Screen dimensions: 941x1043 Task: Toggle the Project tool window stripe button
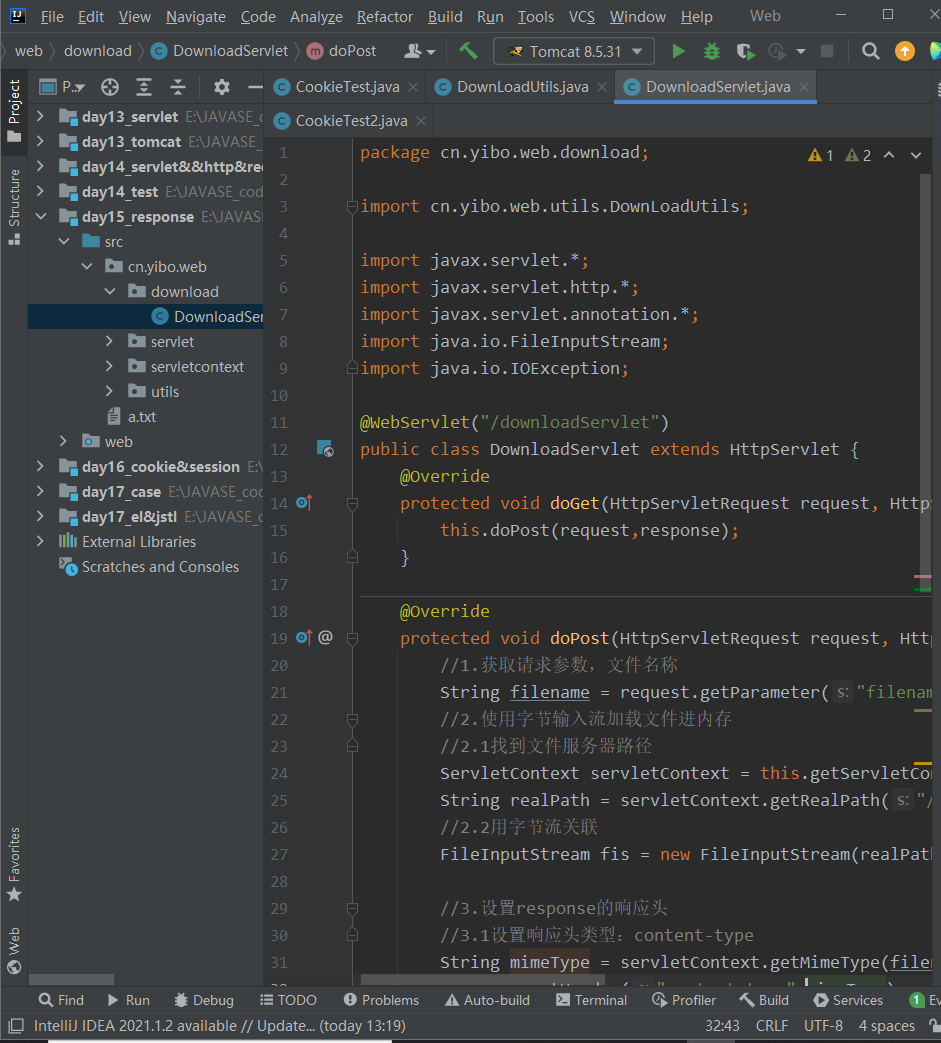[x=14, y=110]
